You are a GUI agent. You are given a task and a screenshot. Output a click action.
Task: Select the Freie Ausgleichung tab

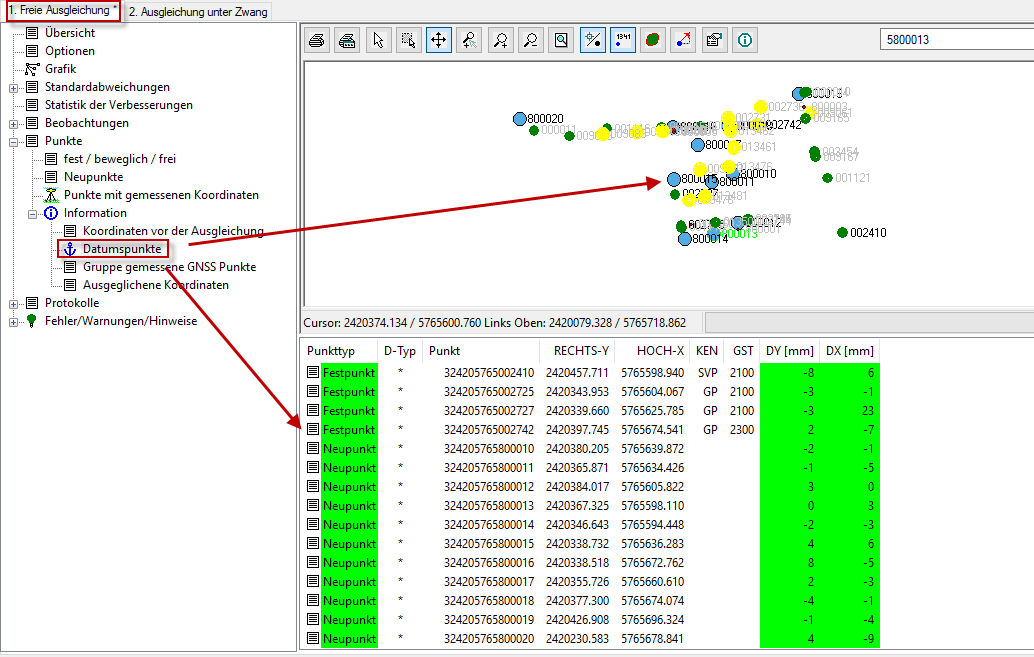[63, 10]
